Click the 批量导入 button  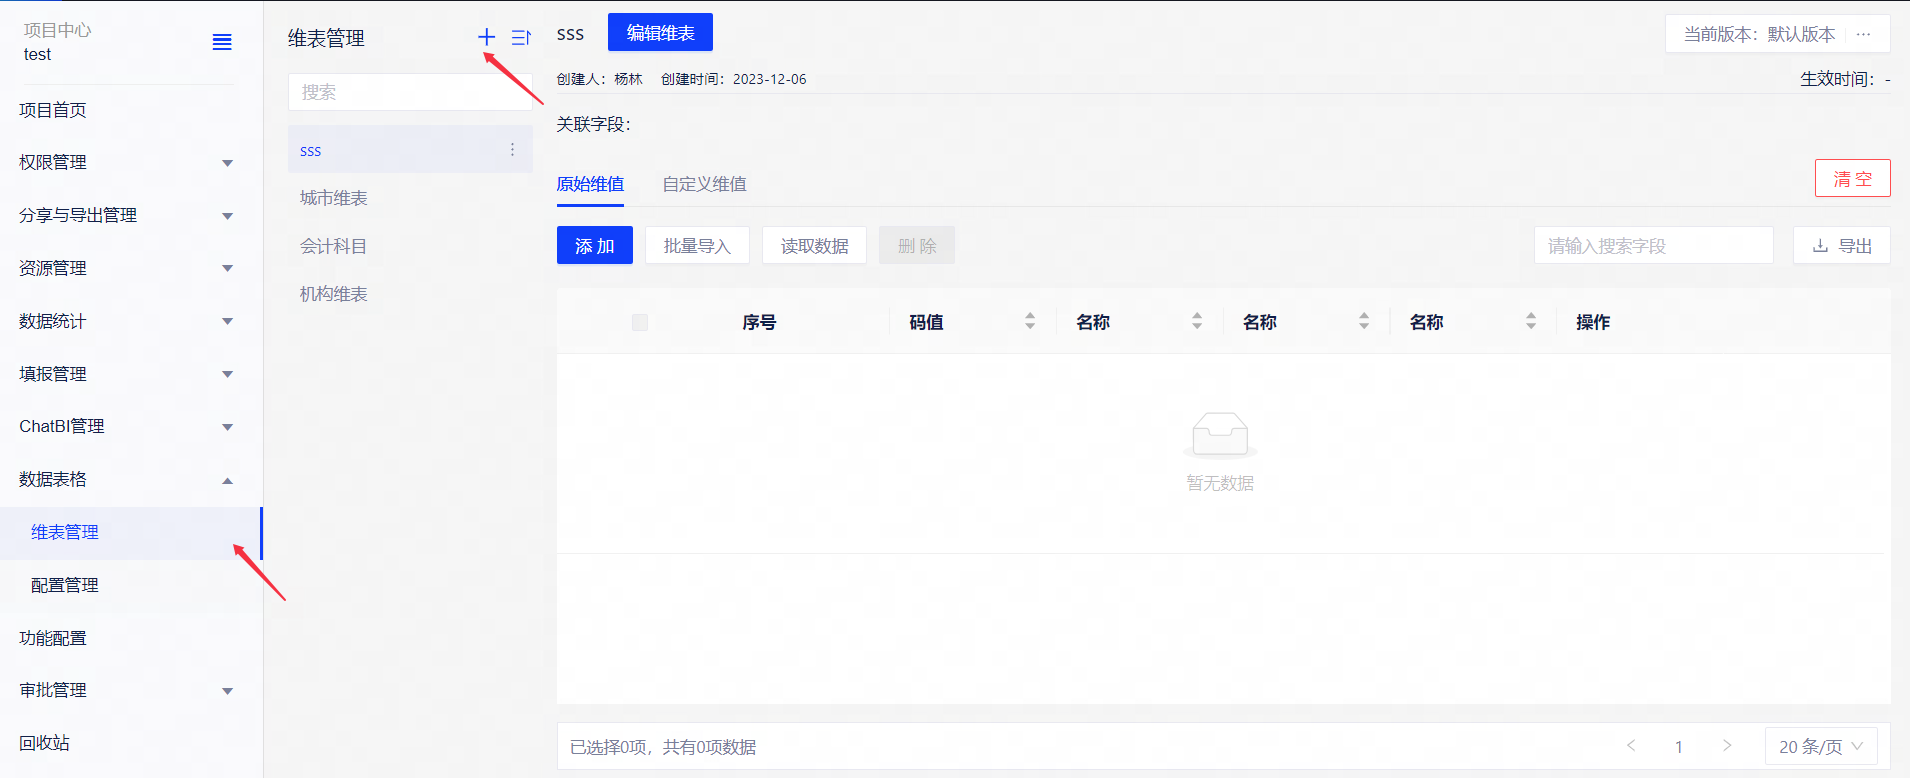click(x=697, y=246)
